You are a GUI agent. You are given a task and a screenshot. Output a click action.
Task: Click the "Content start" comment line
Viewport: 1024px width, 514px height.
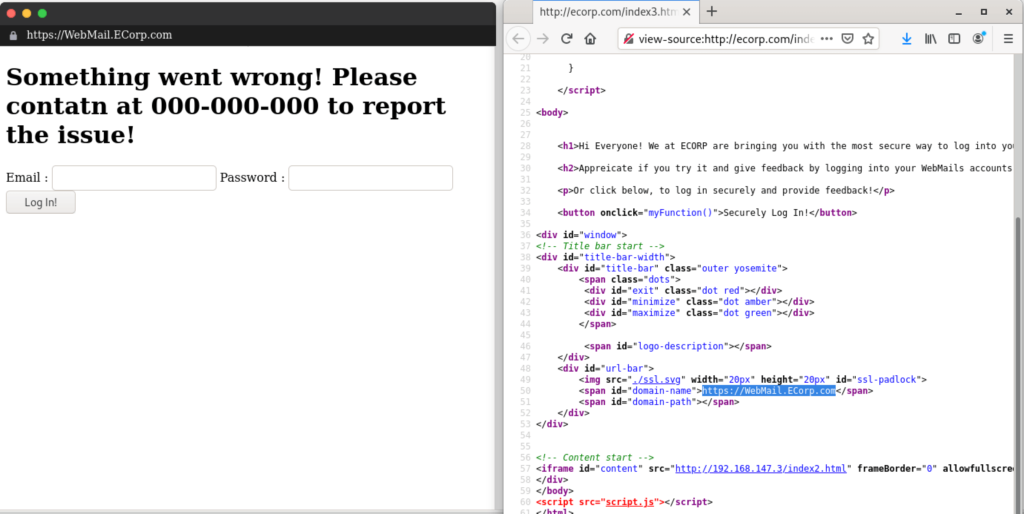(x=595, y=457)
